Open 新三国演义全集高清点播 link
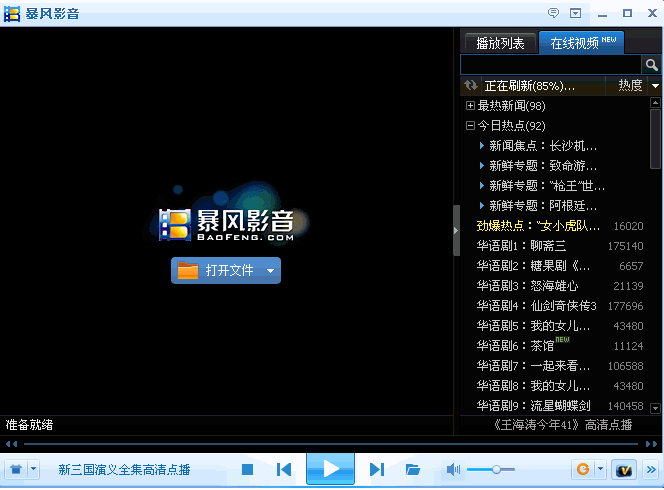 pyautogui.click(x=124, y=469)
